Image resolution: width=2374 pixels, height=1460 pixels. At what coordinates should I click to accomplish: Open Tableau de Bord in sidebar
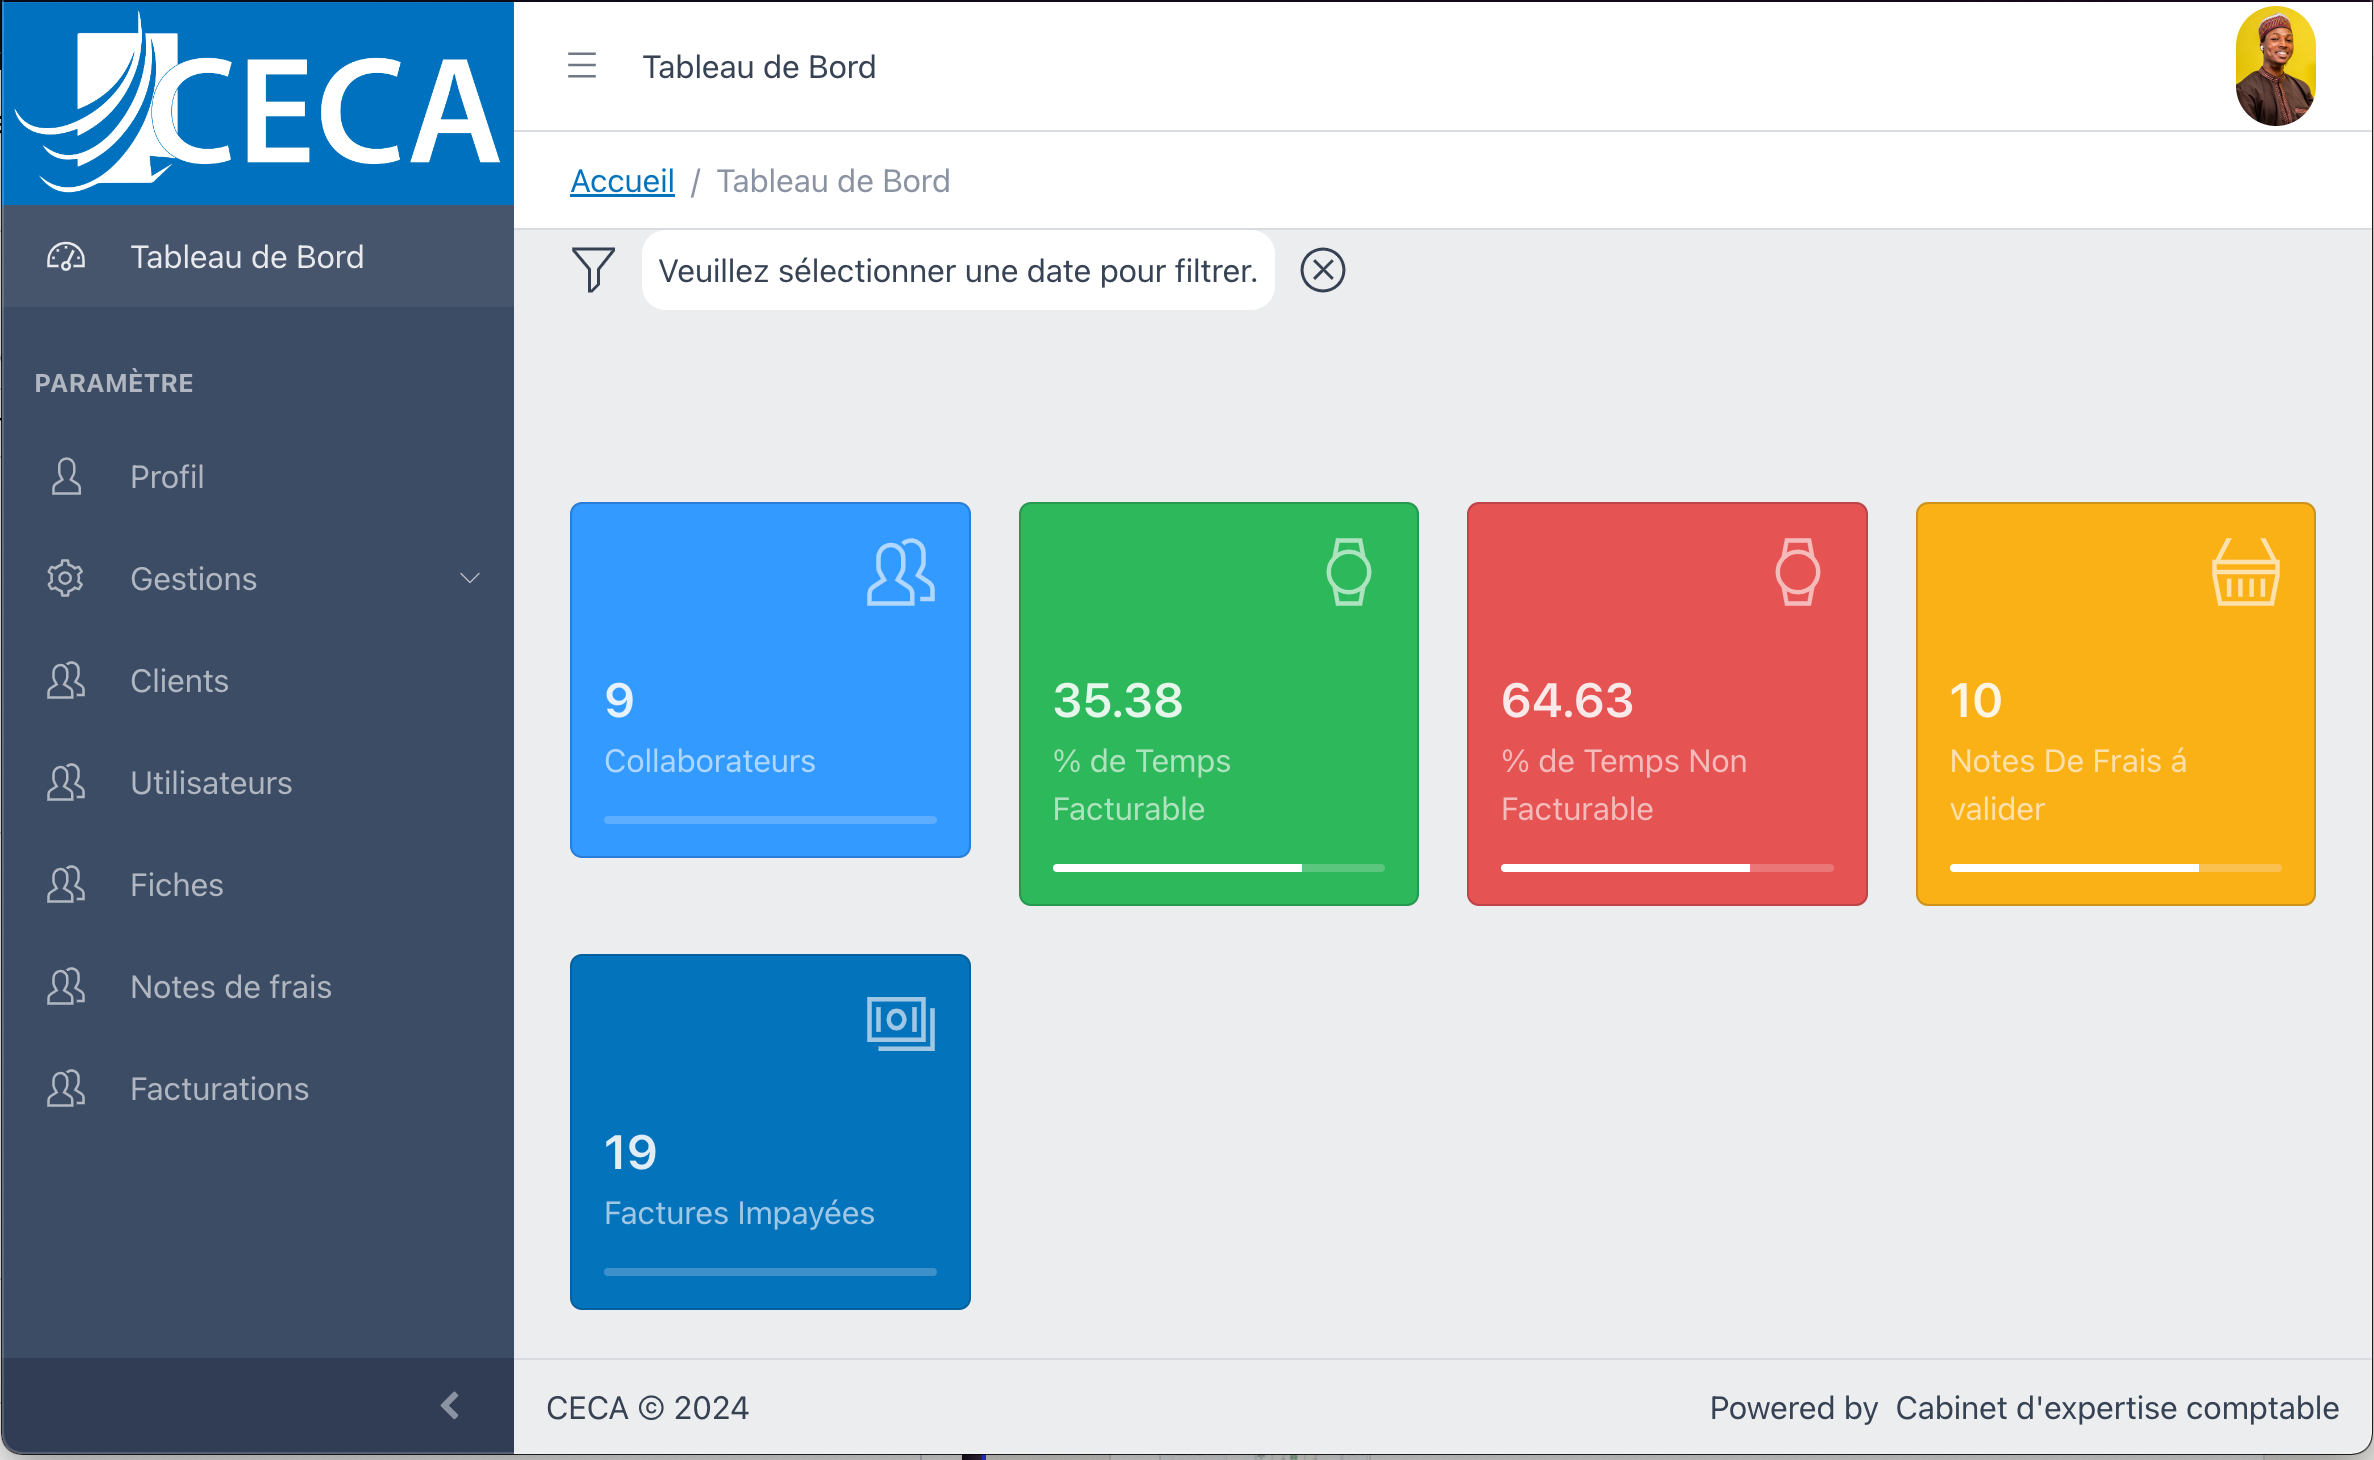[x=247, y=257]
